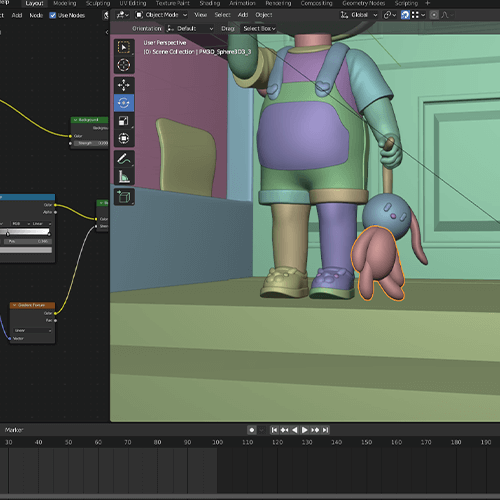This screenshot has height=500, width=500.
Task: Switch to Sculpting workspace tab
Action: [x=98, y=3]
